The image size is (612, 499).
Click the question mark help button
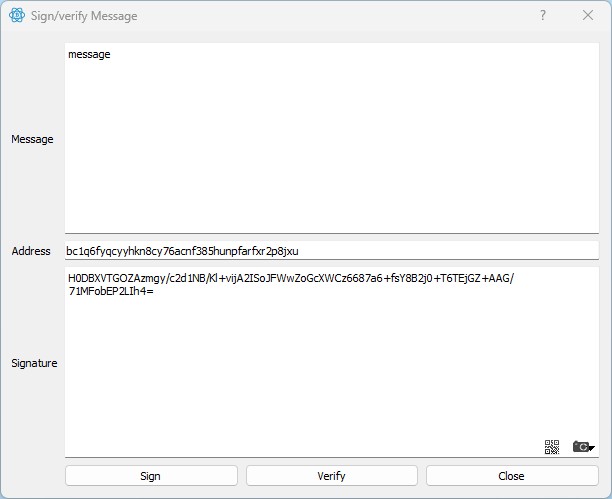click(x=543, y=16)
